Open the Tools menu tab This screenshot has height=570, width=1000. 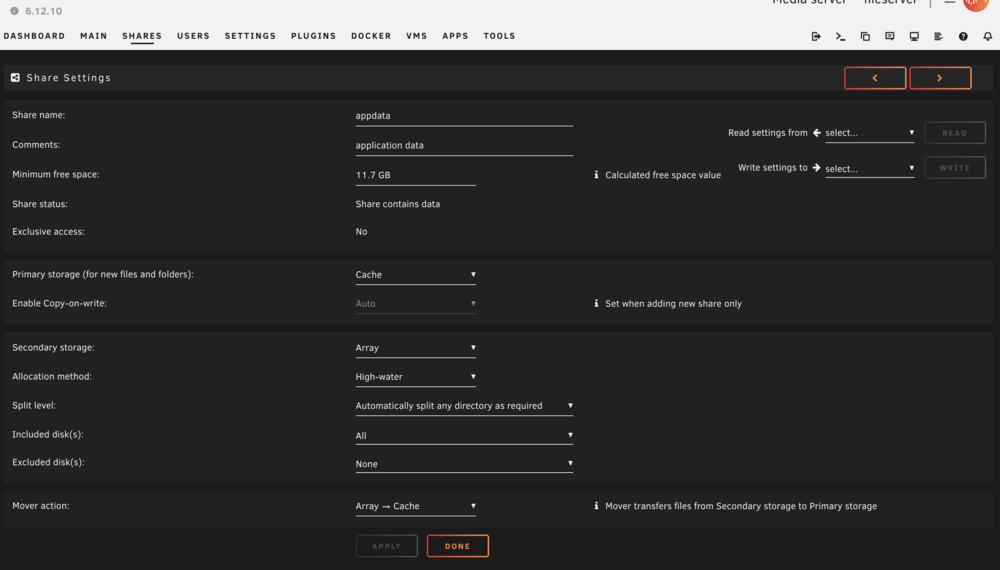coord(499,36)
